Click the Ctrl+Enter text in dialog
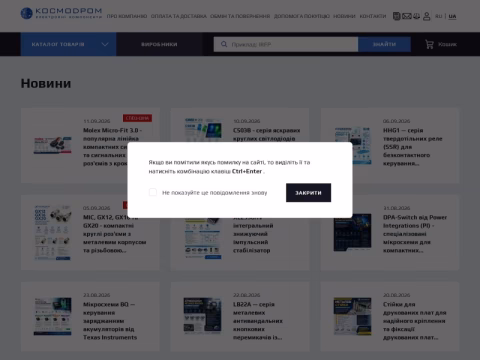This screenshot has height=360, width=480. pos(247,171)
